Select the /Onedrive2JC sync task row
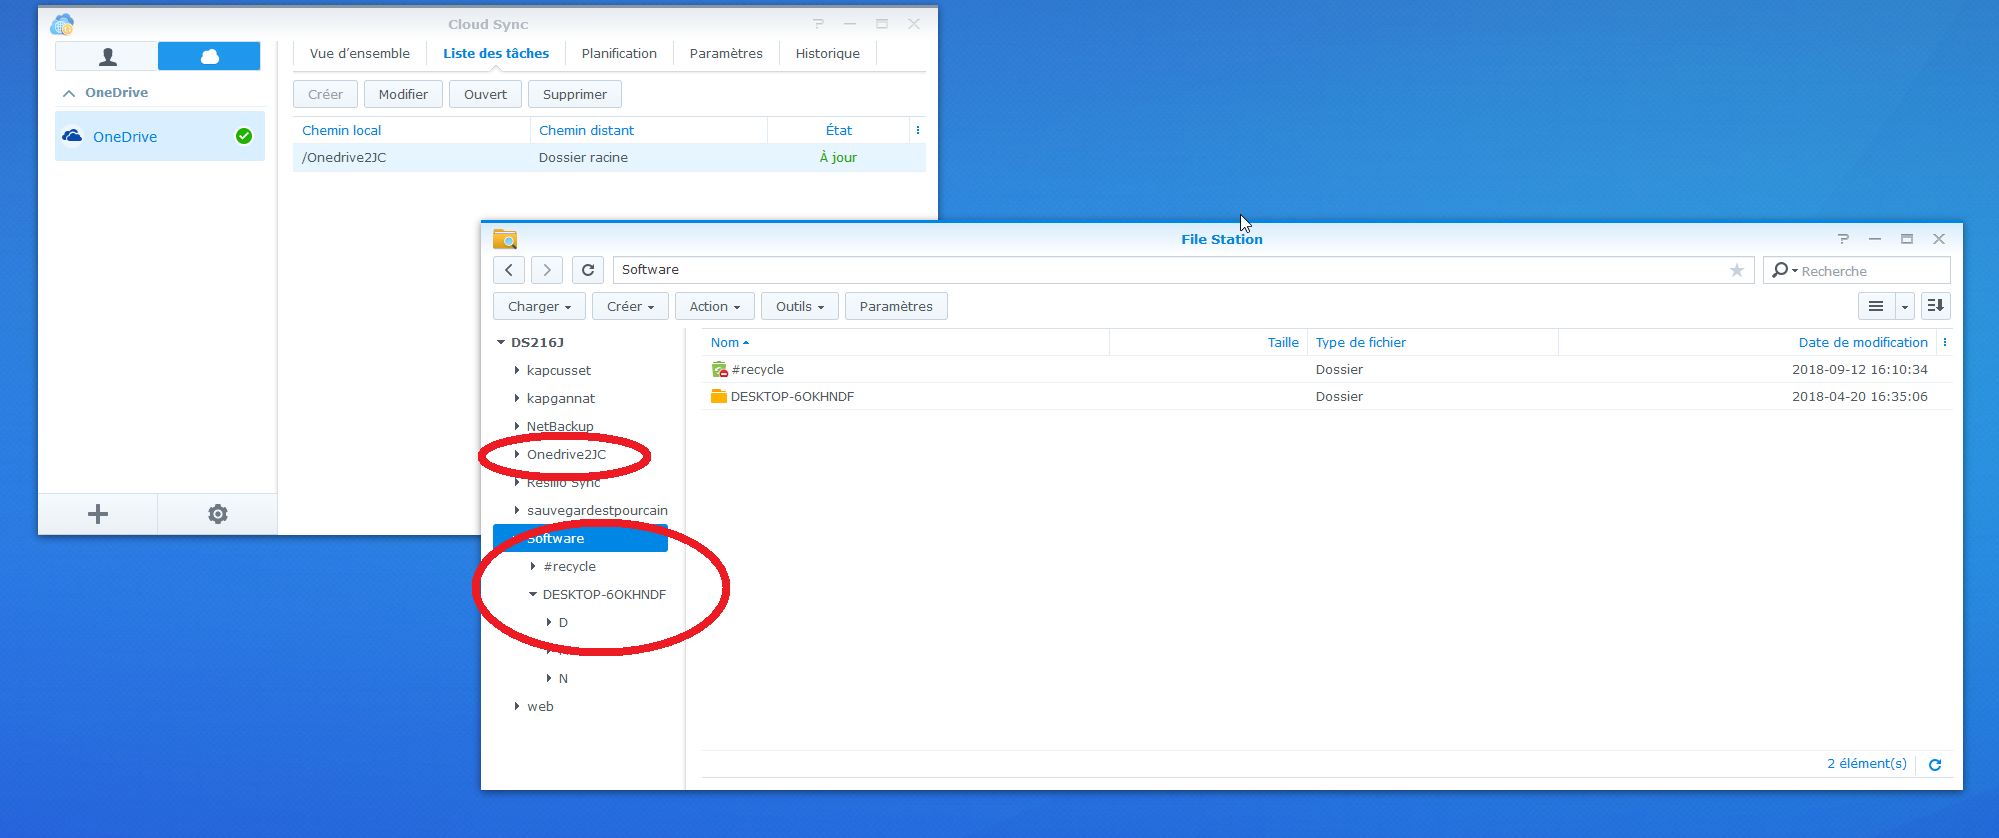 point(609,158)
